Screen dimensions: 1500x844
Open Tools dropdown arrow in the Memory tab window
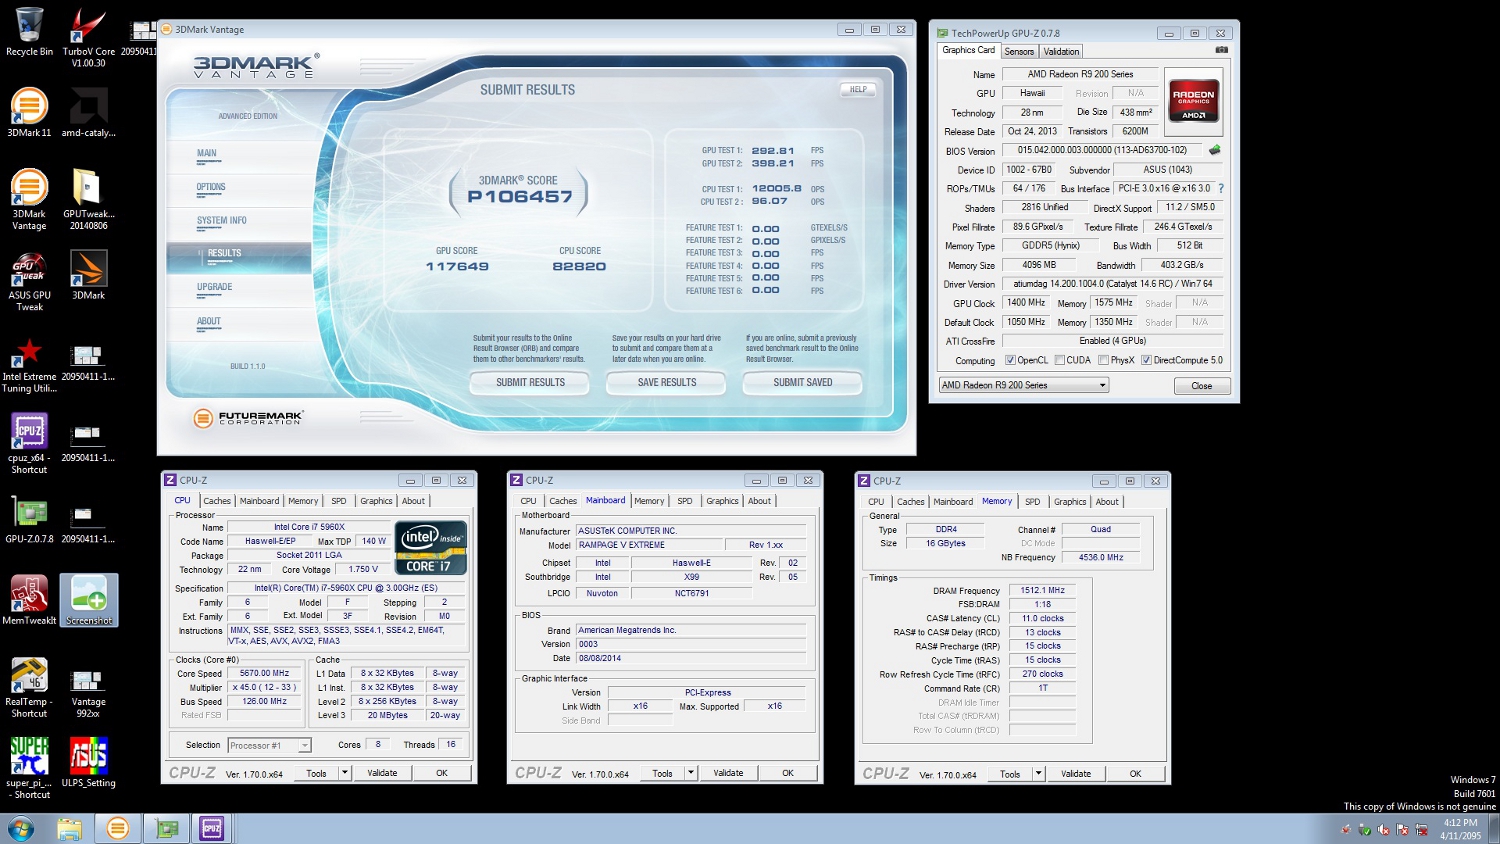(x=1038, y=774)
